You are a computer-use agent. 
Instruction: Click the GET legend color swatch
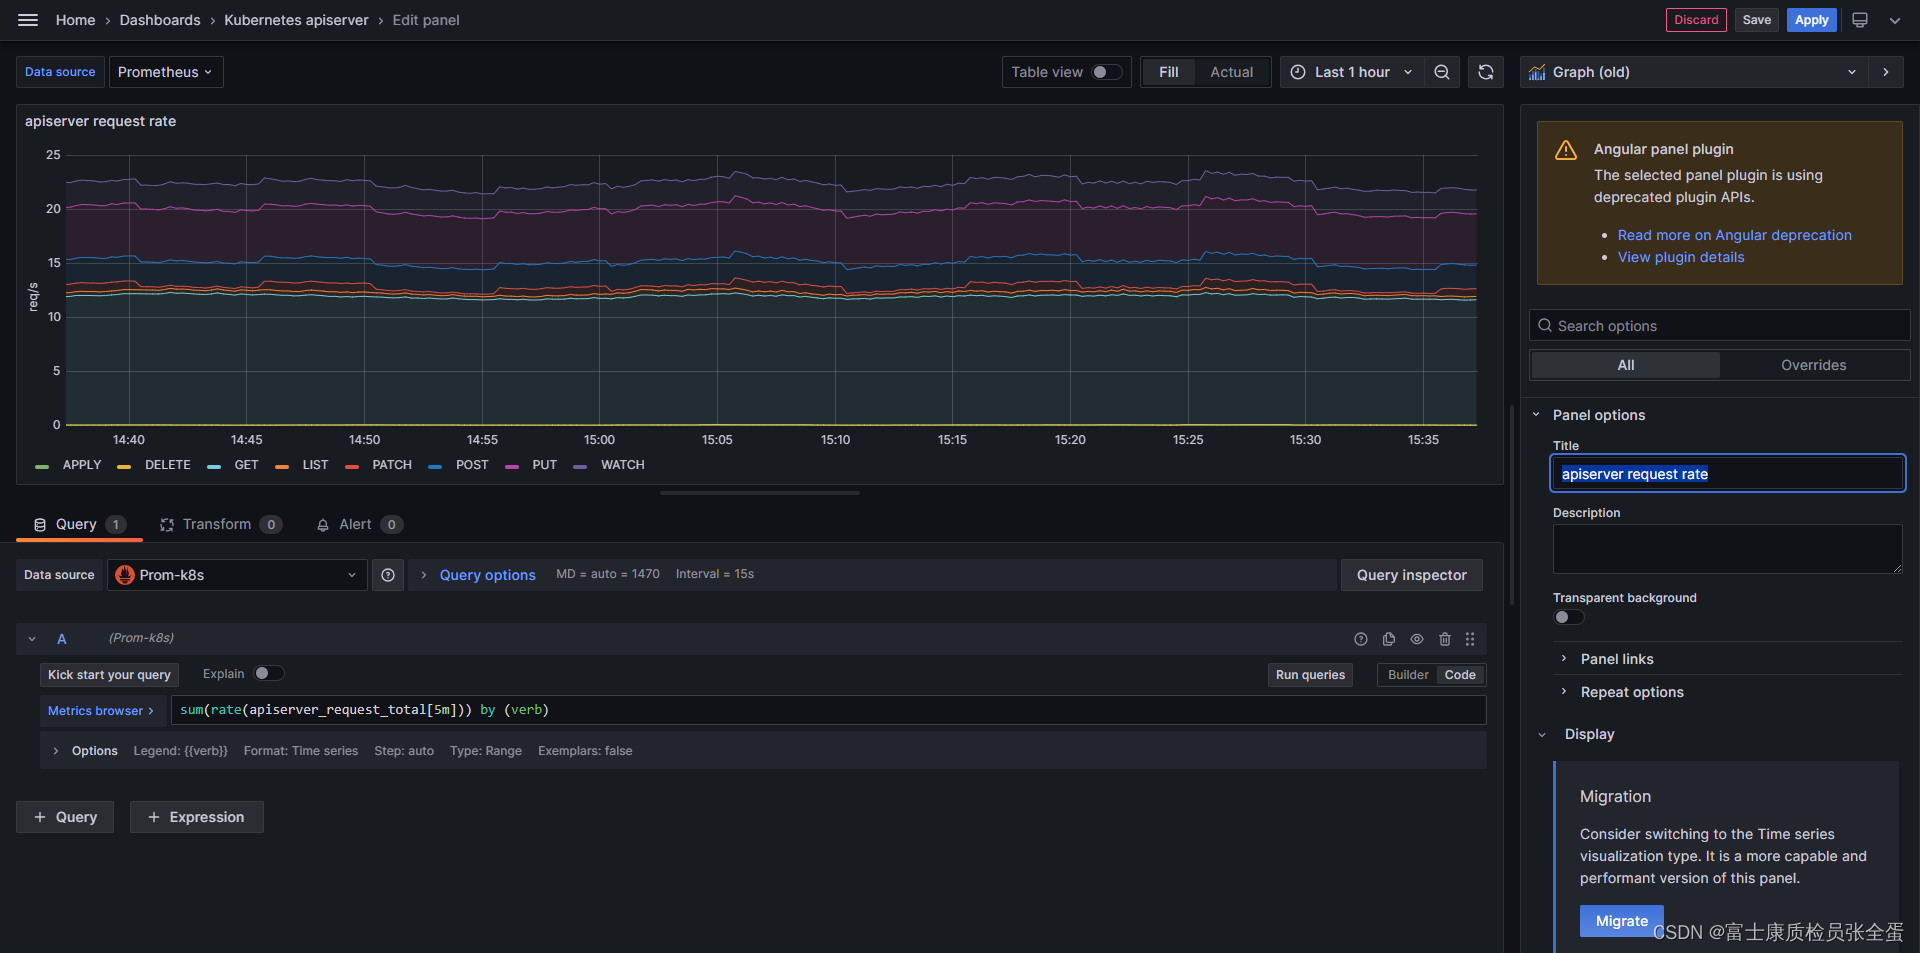pyautogui.click(x=214, y=466)
